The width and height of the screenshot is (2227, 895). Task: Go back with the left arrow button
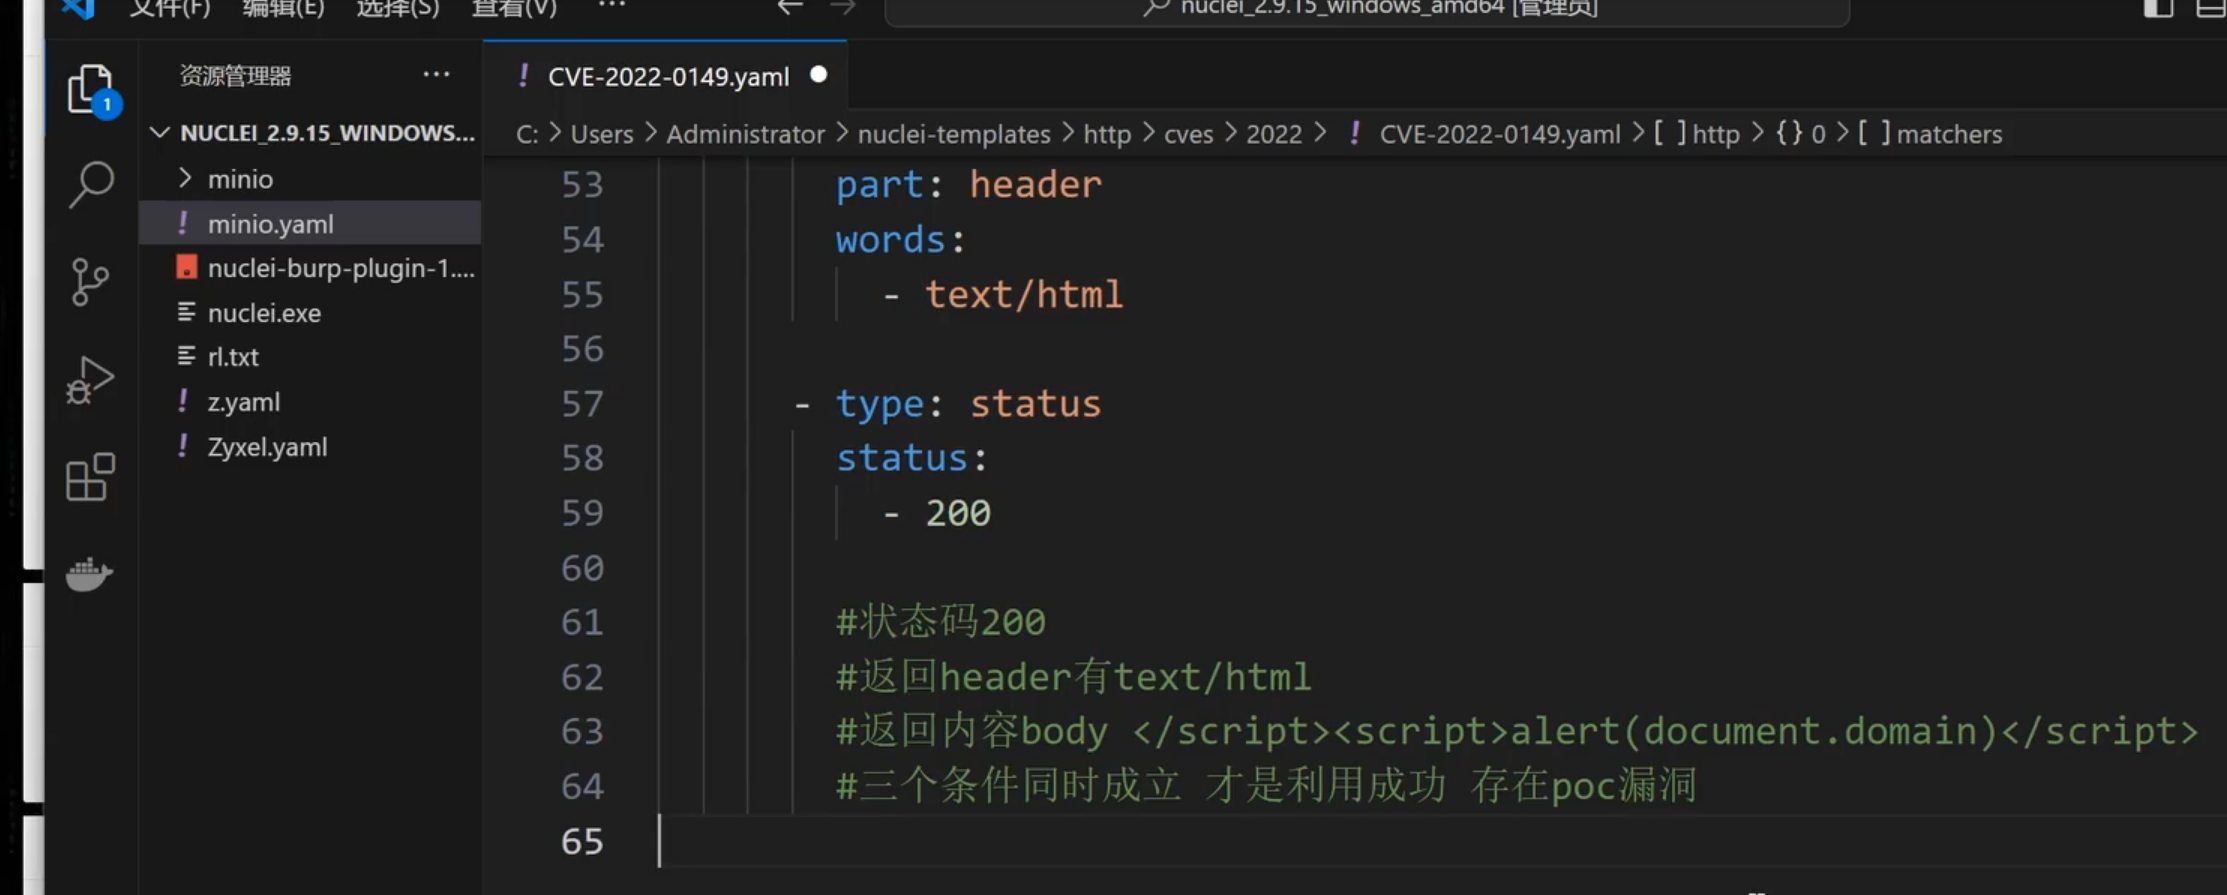tap(790, 8)
